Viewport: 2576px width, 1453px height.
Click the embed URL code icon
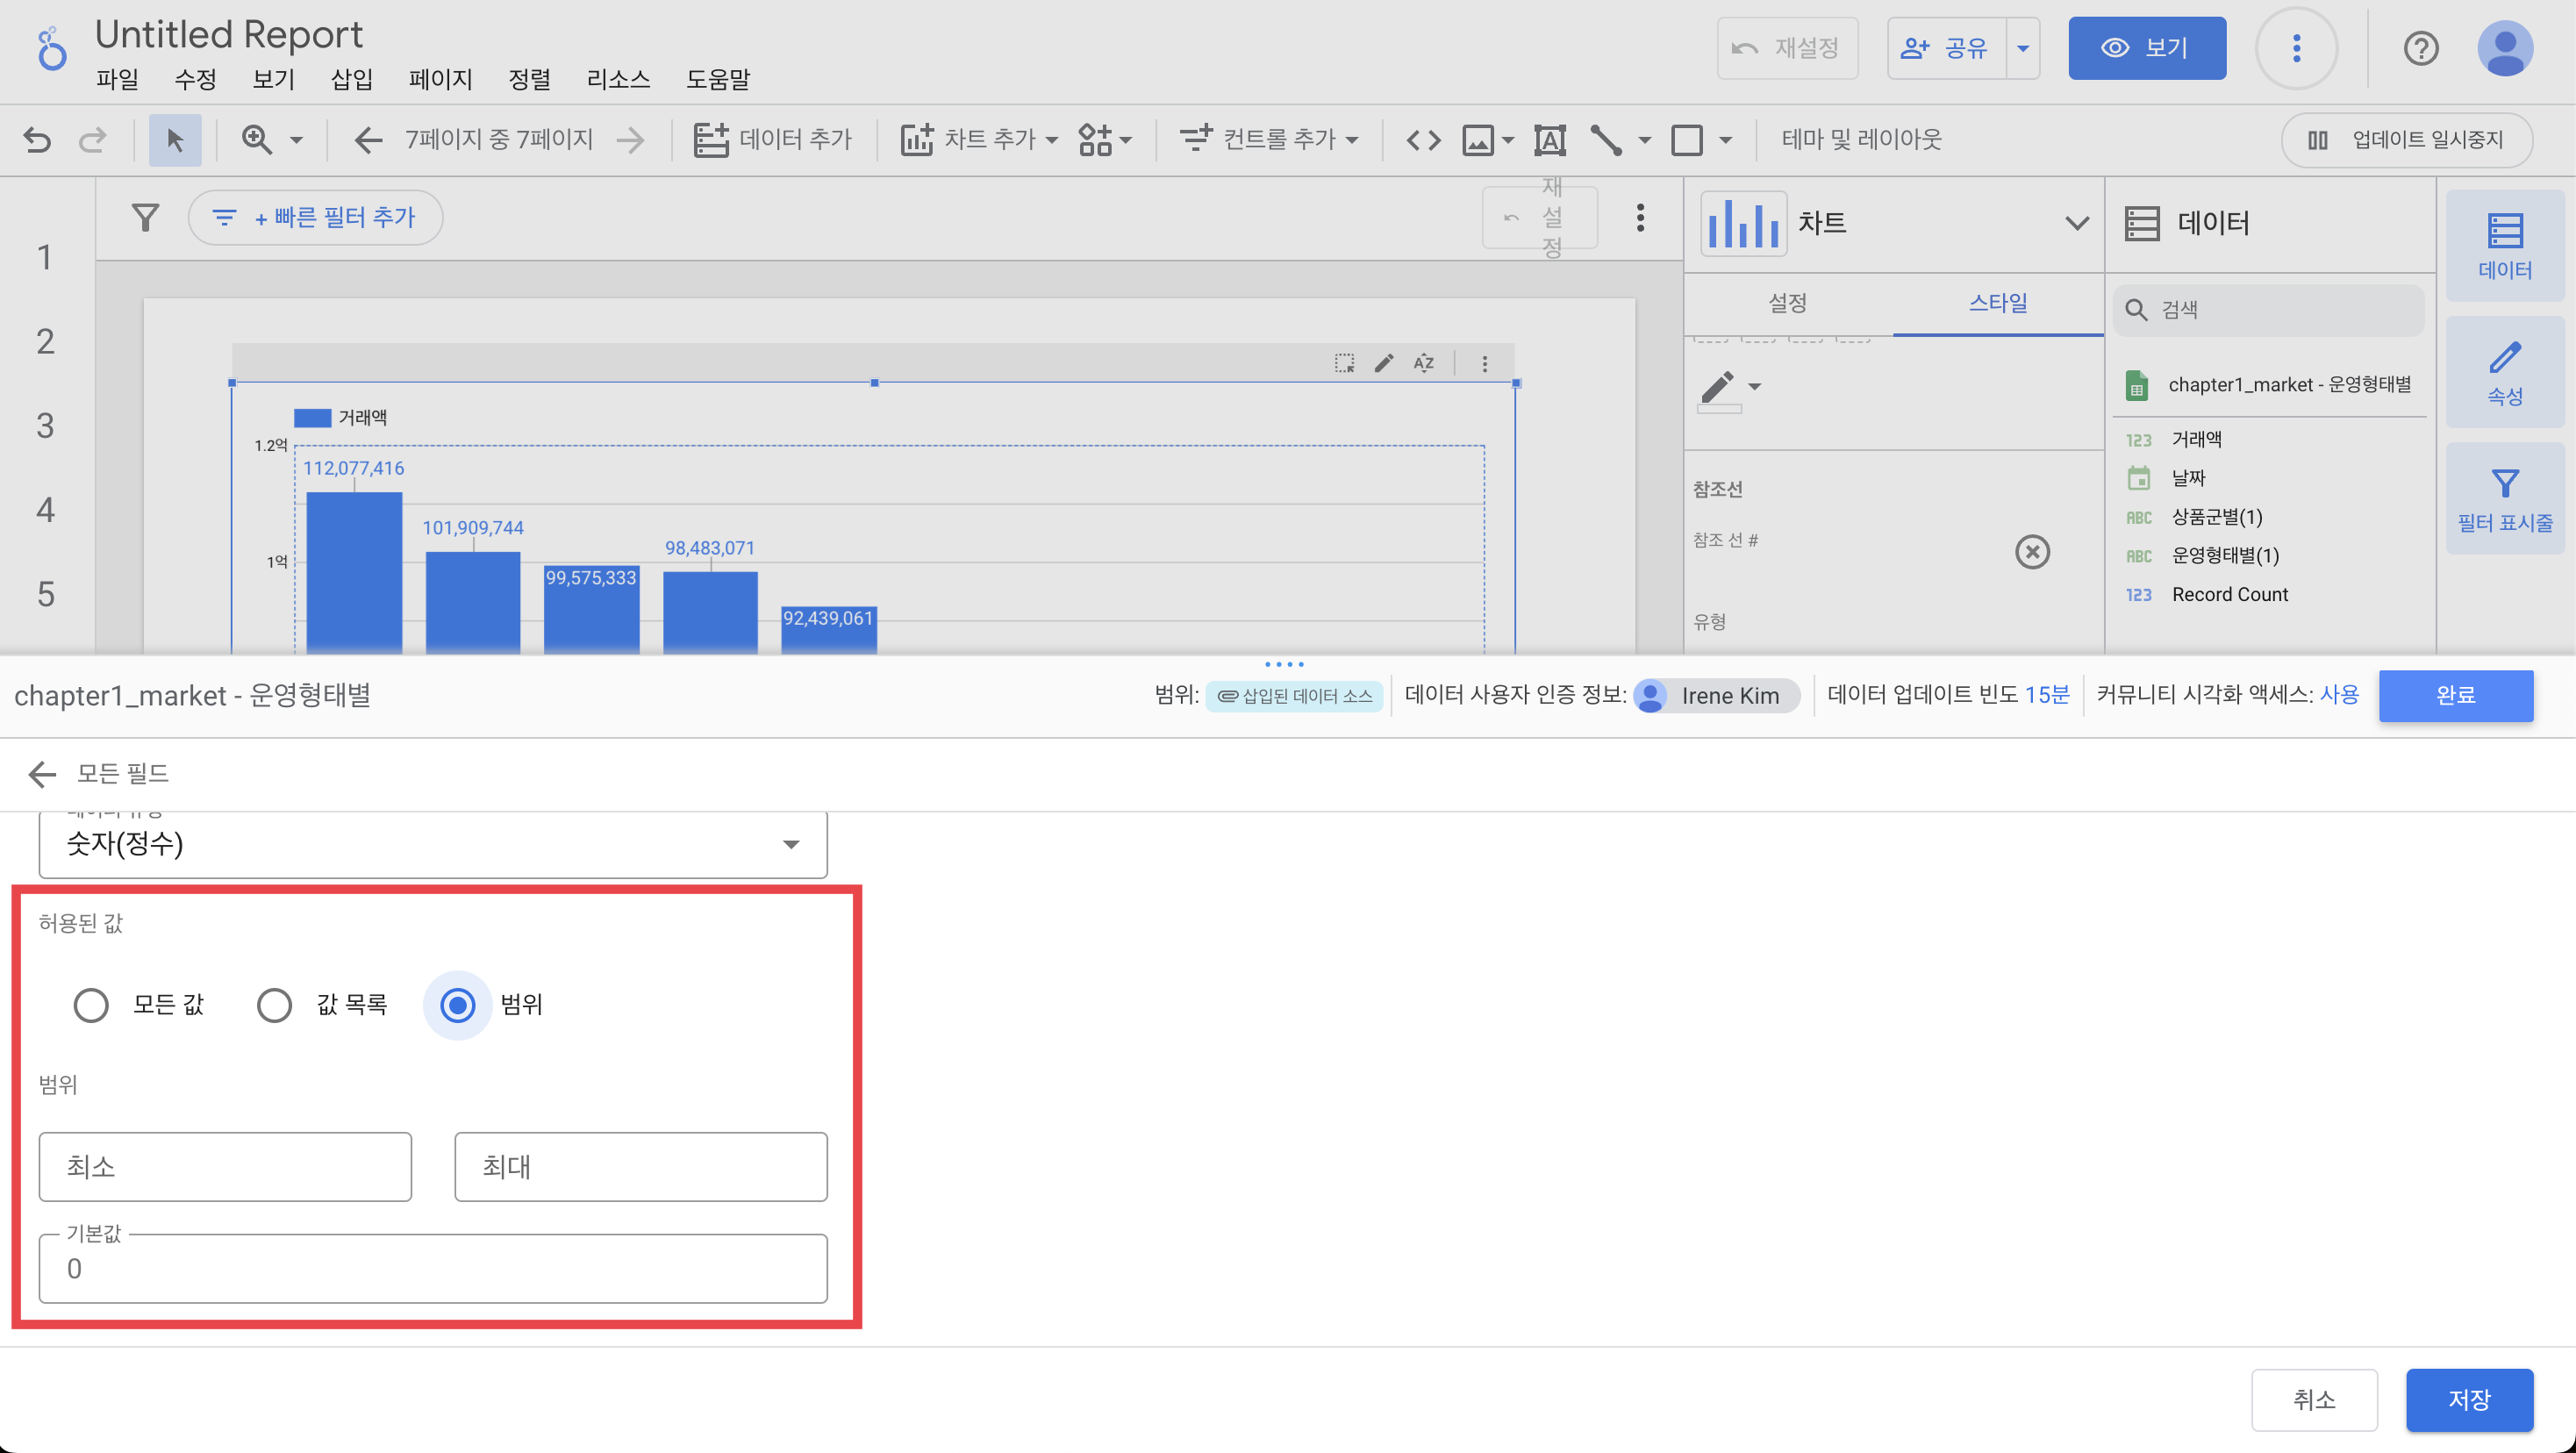point(1423,140)
